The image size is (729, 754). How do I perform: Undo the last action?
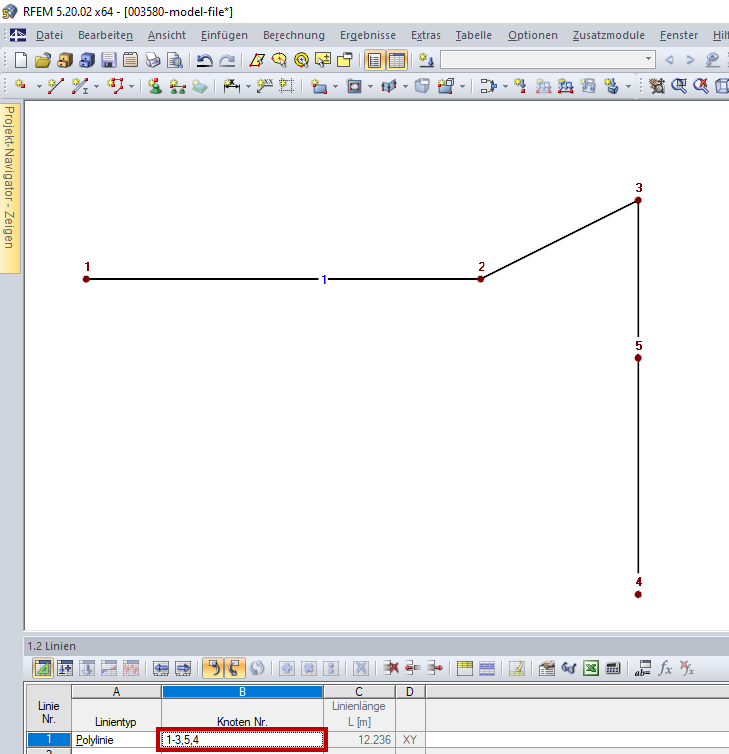pos(205,60)
